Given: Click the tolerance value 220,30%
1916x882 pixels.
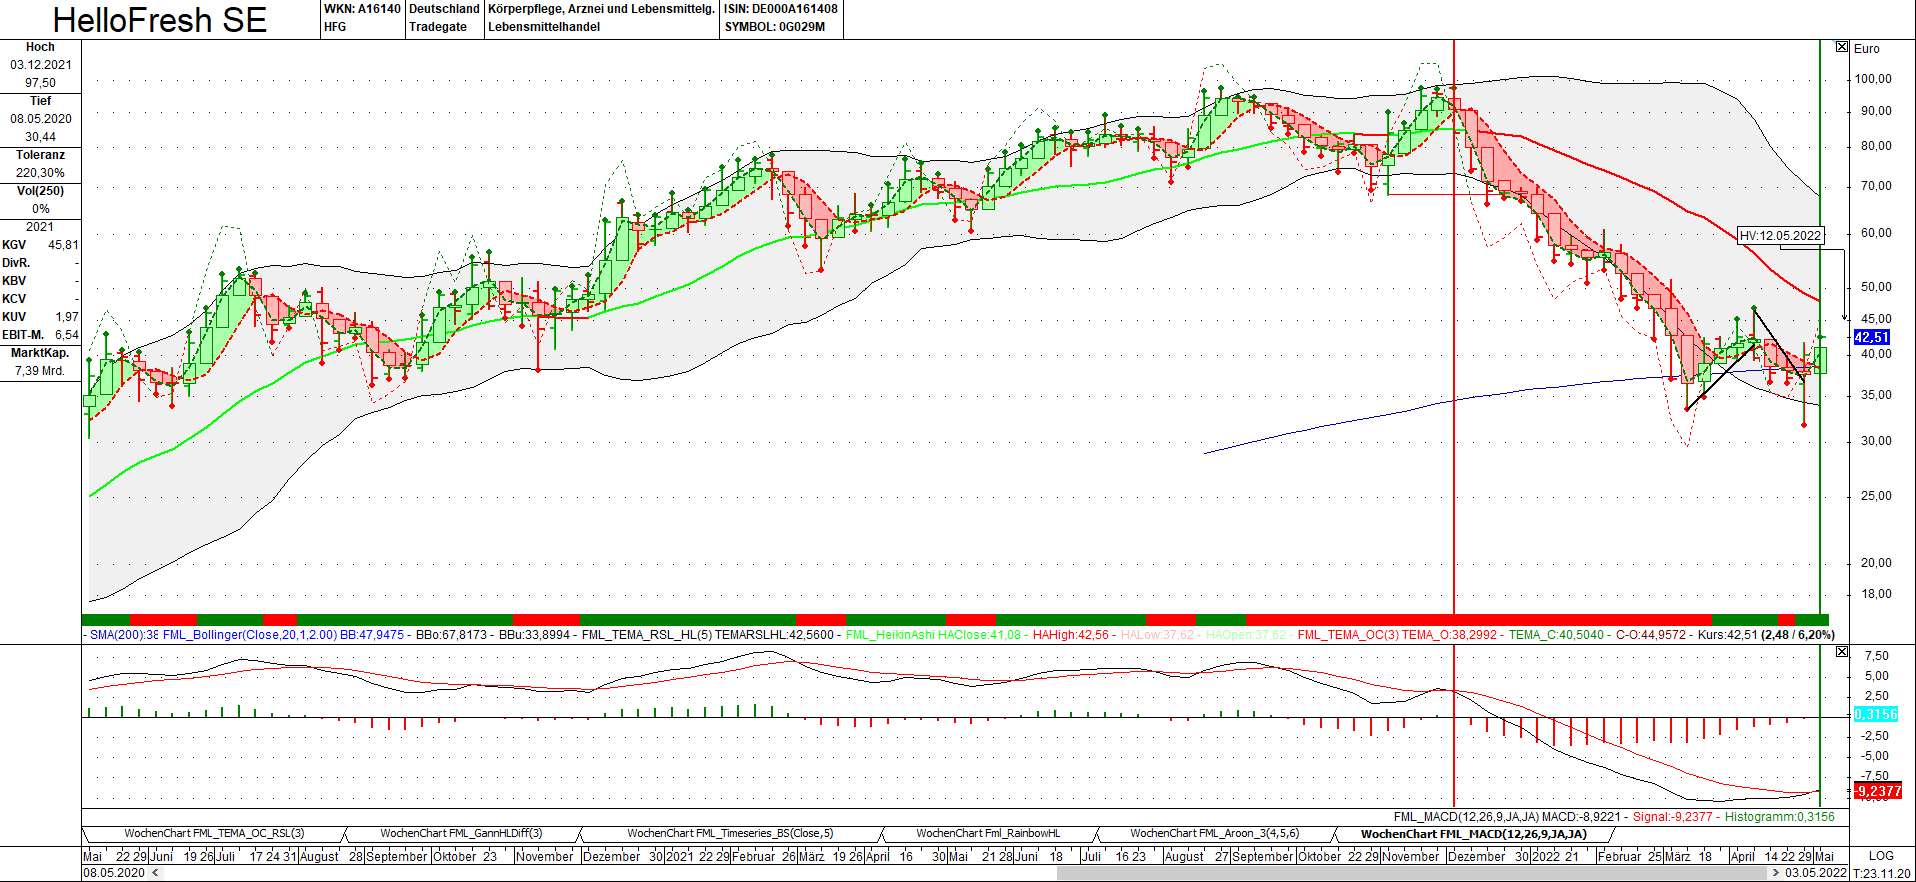Looking at the screenshot, I should point(40,173).
